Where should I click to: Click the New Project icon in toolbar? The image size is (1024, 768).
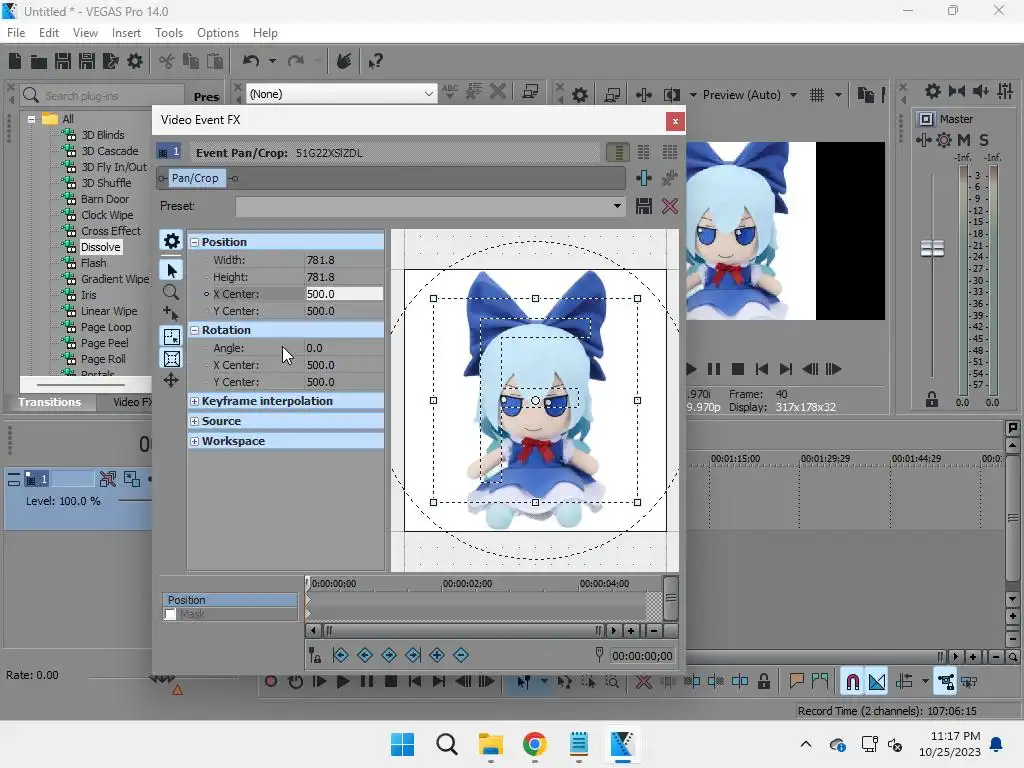click(15, 61)
